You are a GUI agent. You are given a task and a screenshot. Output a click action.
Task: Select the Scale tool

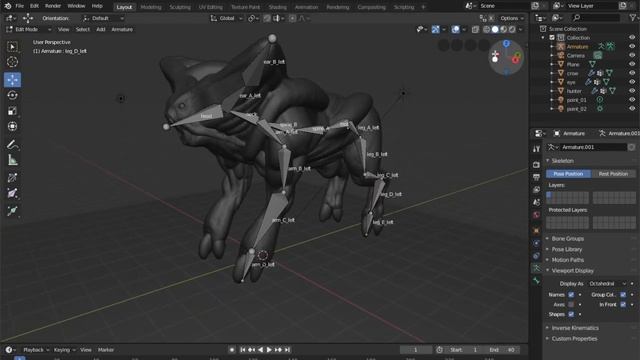point(12,111)
